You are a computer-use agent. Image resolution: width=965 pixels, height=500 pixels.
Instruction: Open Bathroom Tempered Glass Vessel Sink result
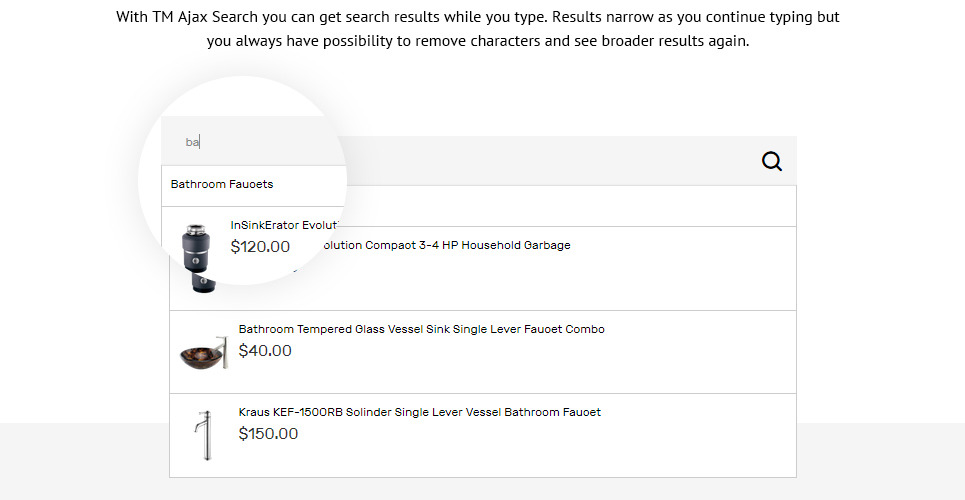(421, 329)
